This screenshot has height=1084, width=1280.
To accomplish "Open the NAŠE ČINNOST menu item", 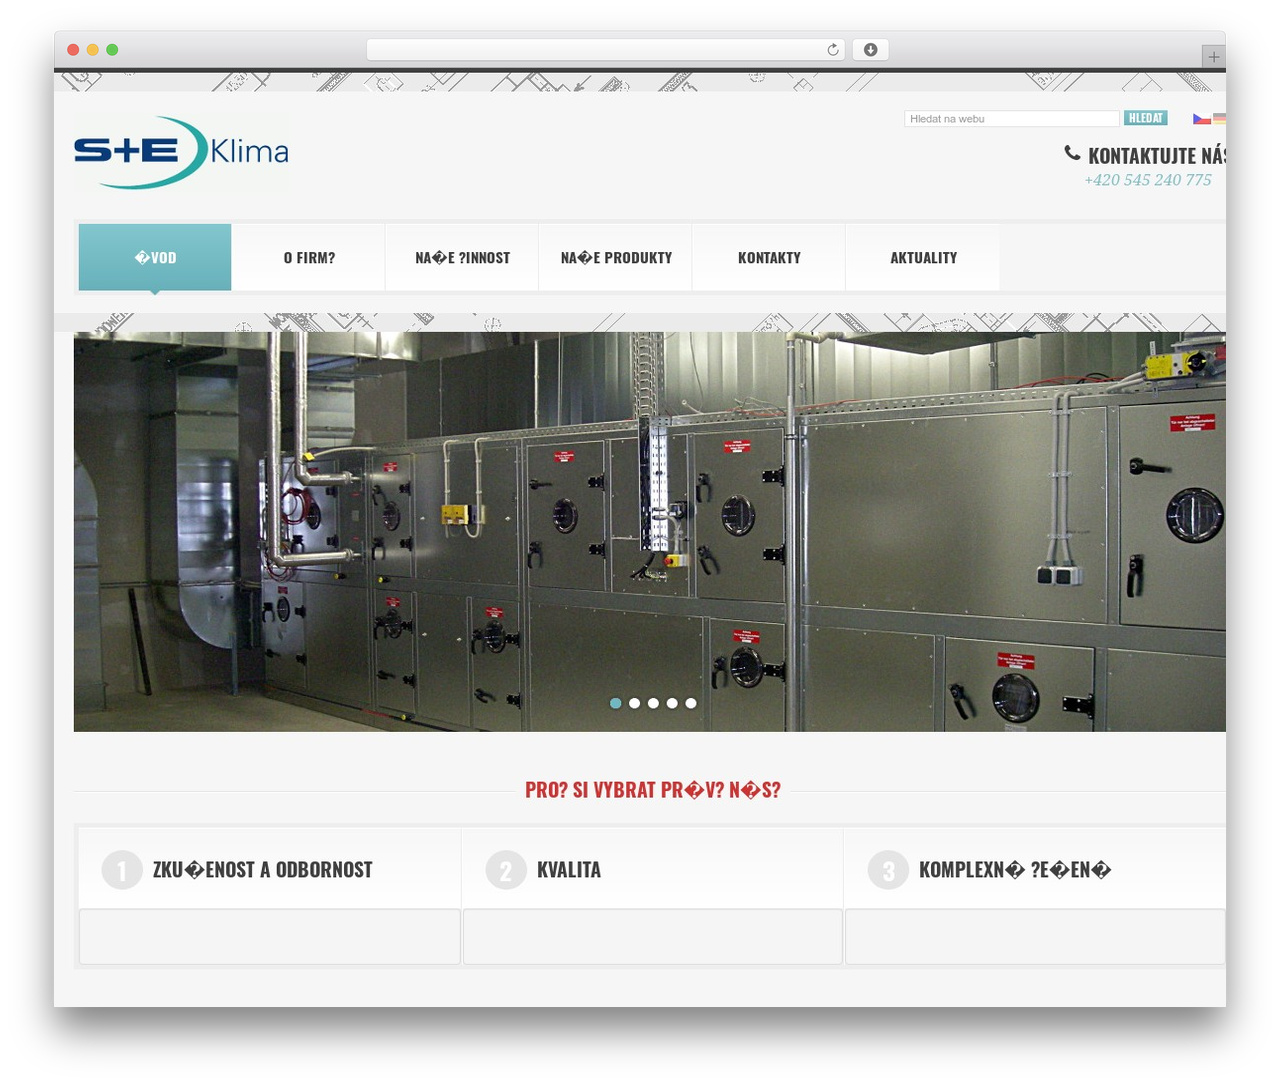I will click(x=462, y=257).
